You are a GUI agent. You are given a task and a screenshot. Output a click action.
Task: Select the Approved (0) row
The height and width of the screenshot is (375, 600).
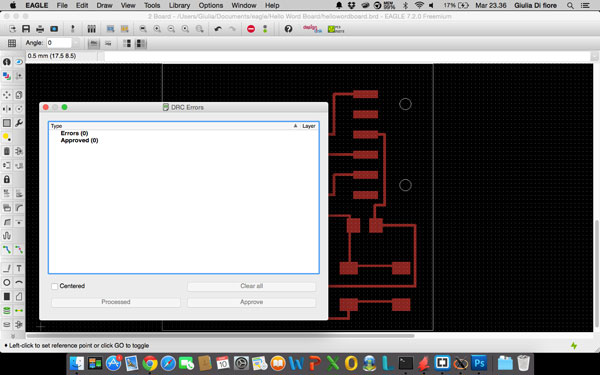(79, 140)
